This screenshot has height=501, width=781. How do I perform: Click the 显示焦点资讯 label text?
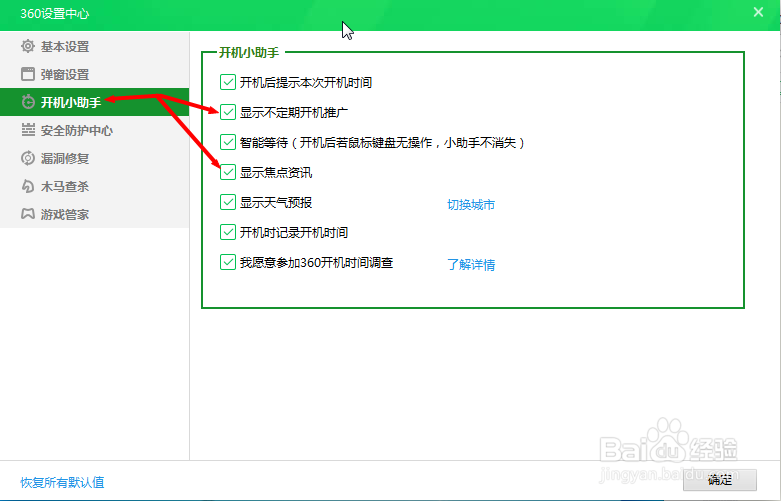click(x=276, y=172)
